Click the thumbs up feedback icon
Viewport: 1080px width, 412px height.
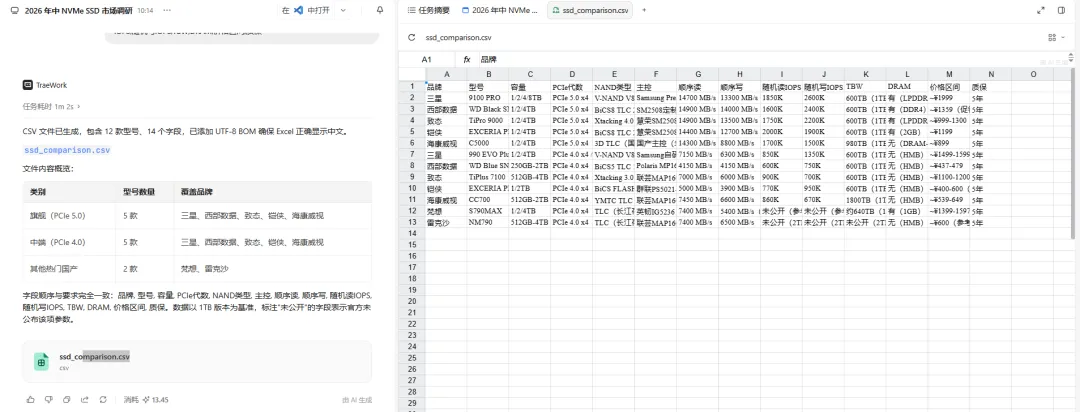(x=30, y=400)
